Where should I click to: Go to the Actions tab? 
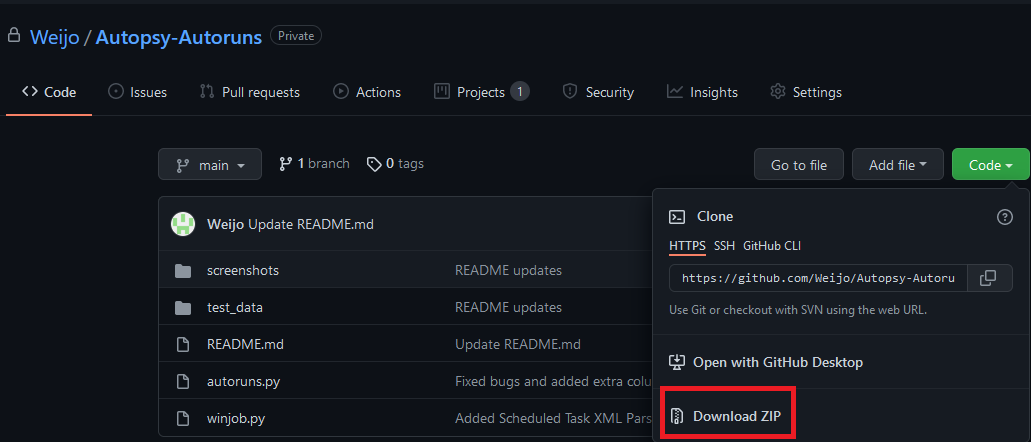367,92
